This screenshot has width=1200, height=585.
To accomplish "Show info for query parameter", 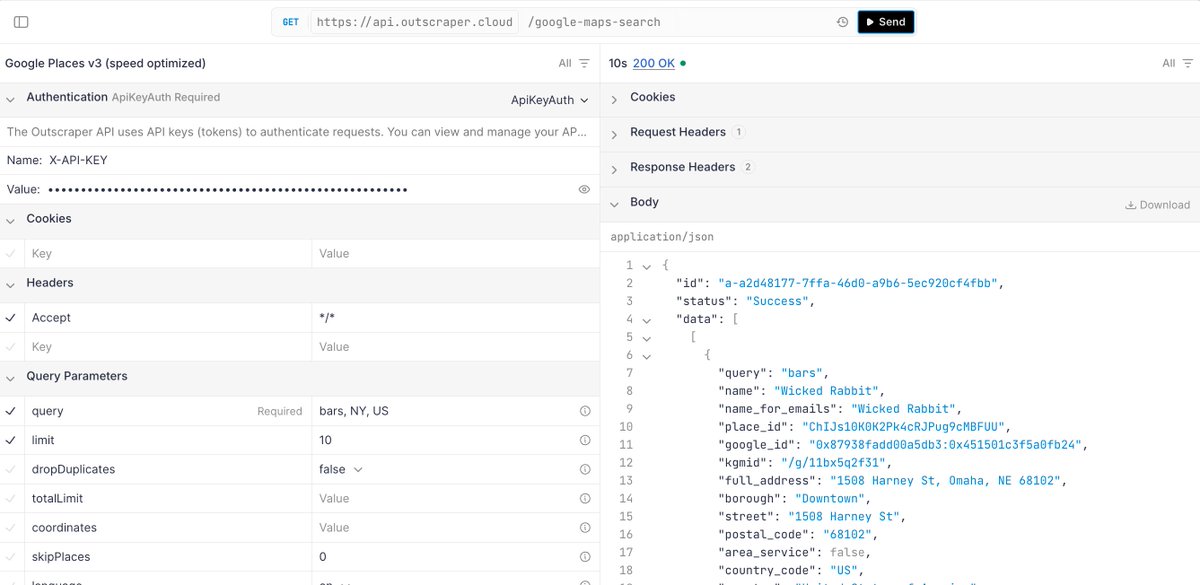I will click(x=585, y=411).
